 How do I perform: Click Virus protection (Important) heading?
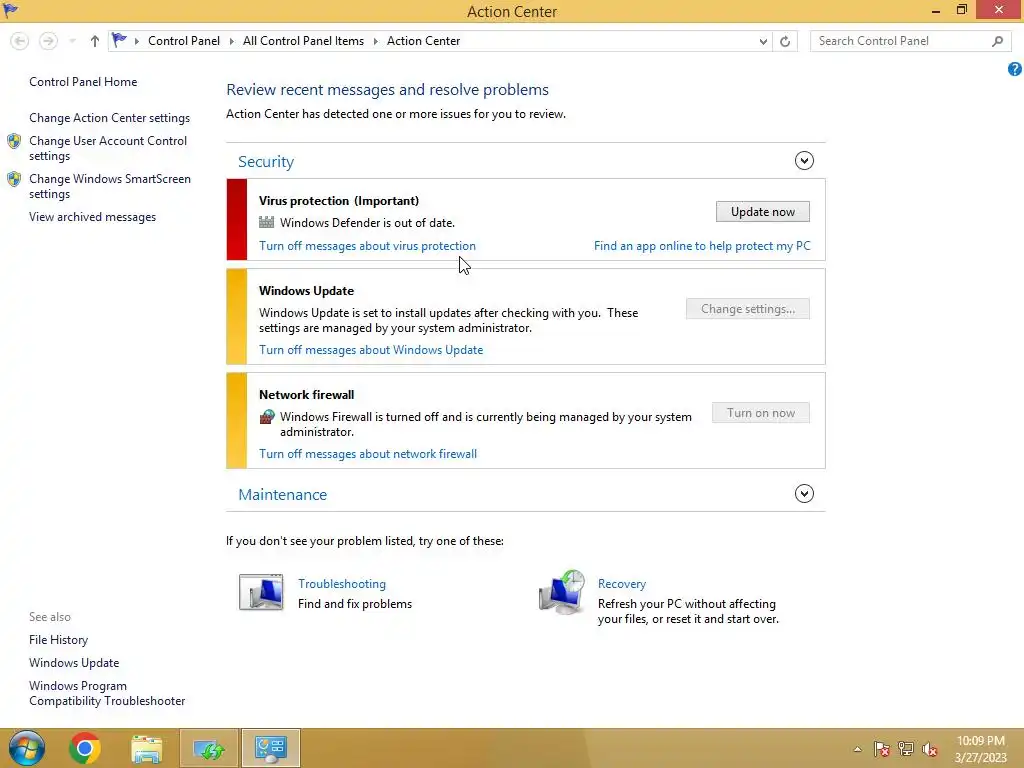pyautogui.click(x=338, y=200)
